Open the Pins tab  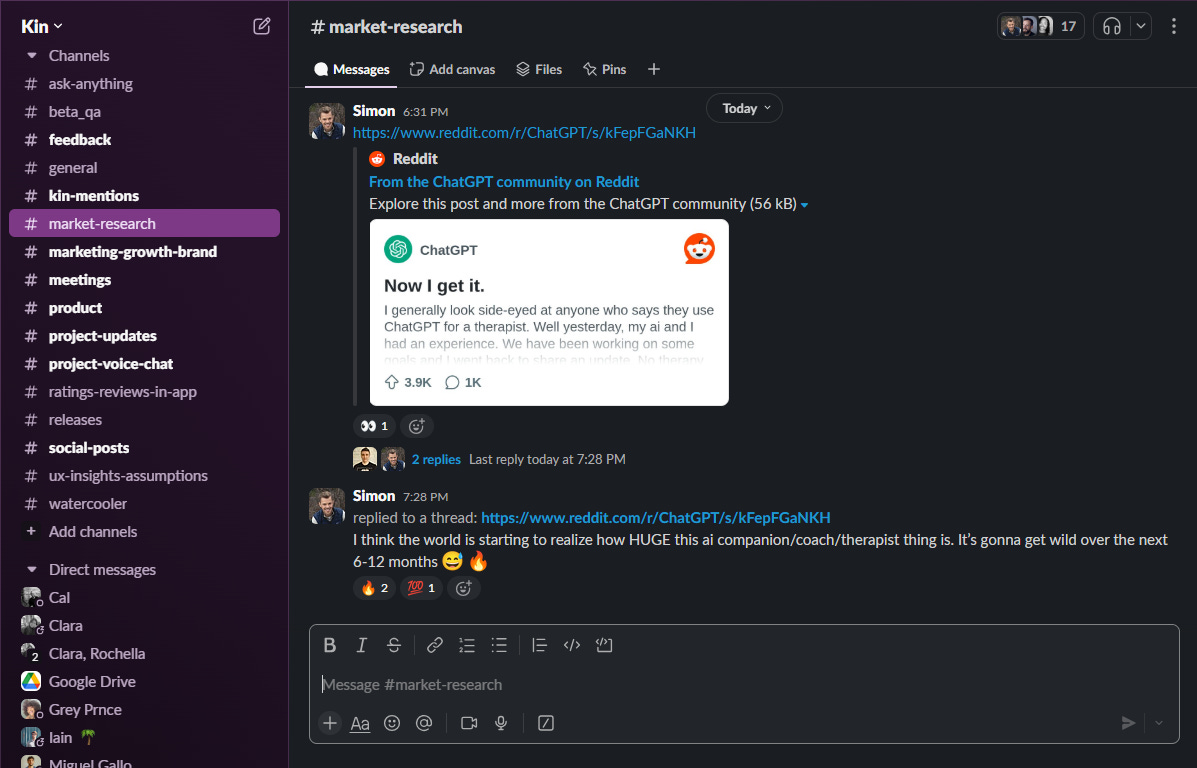[x=605, y=69]
